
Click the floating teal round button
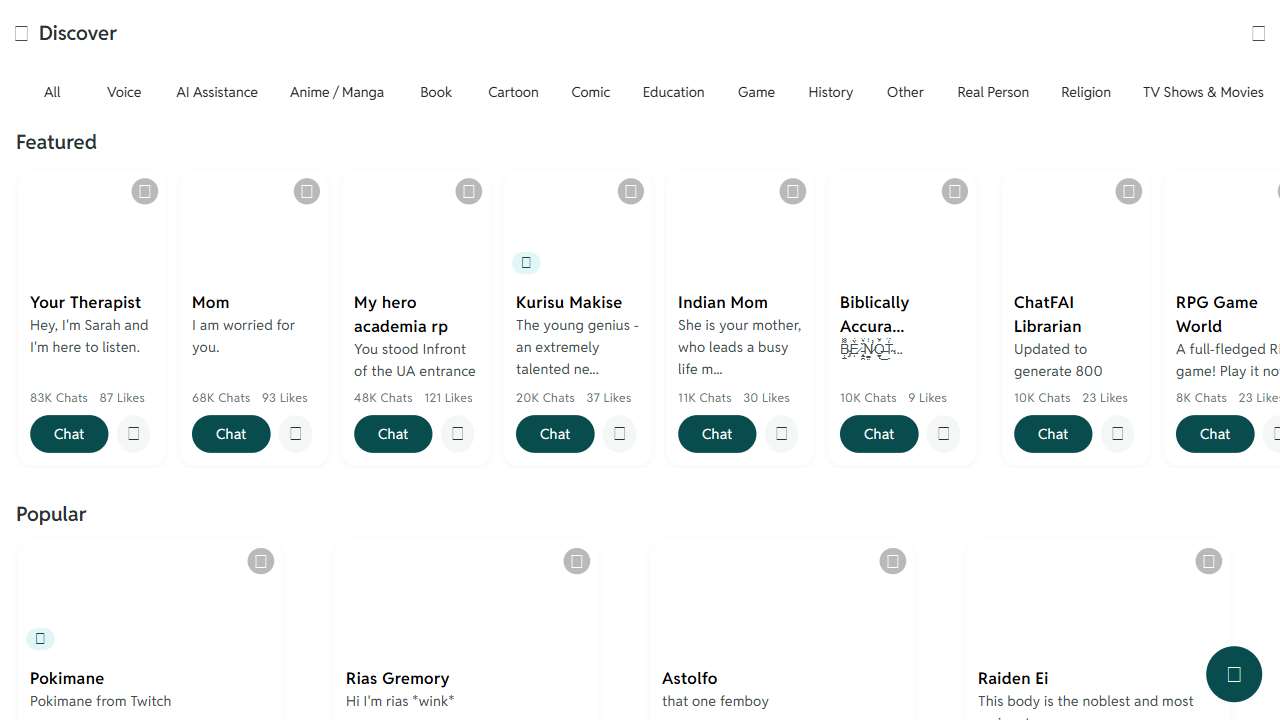1233,675
